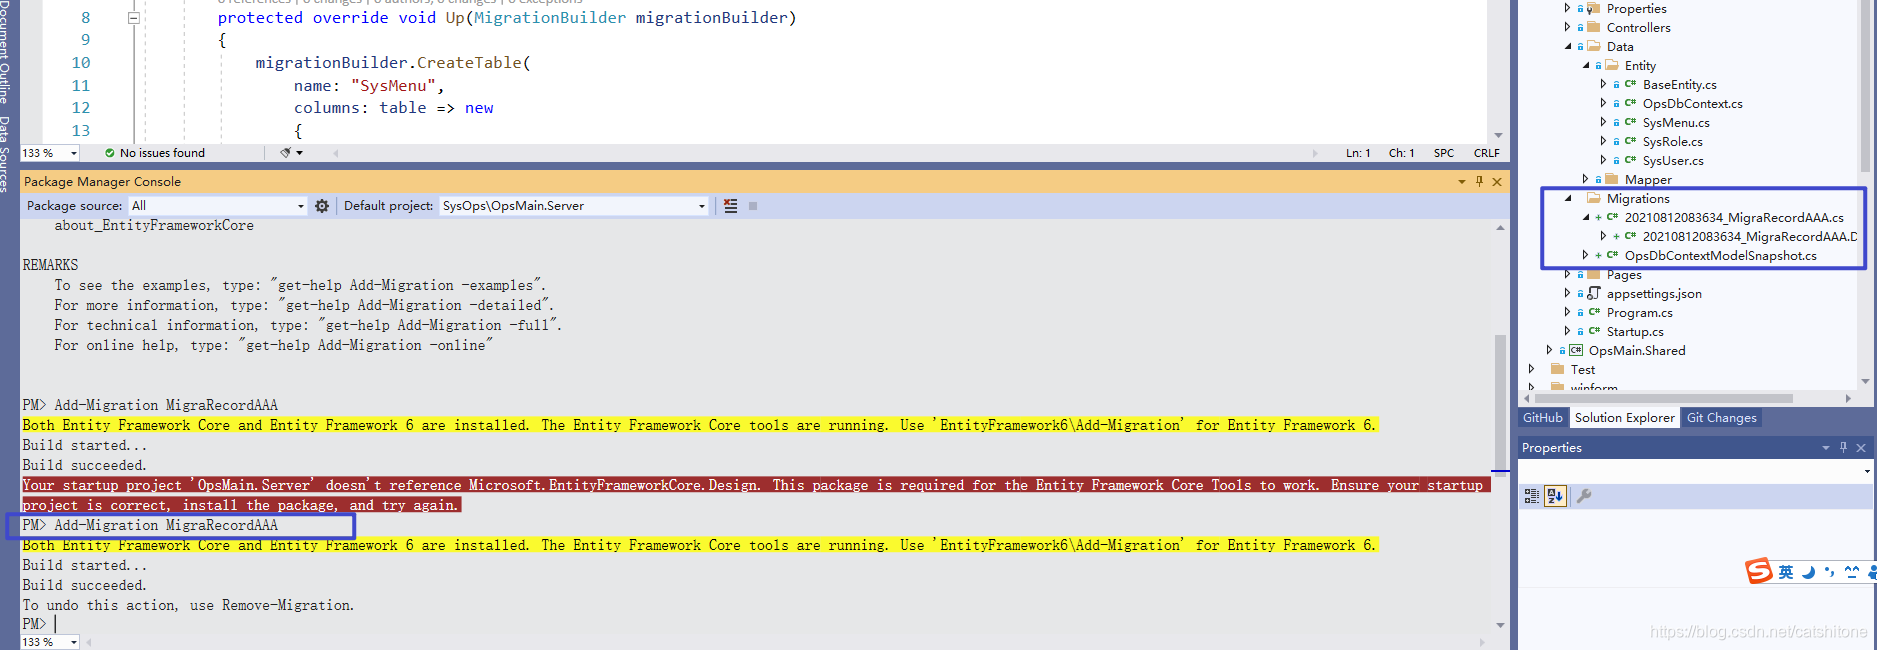This screenshot has width=1877, height=650.
Task: Clear the Package Manager Console output
Action: pos(731,206)
